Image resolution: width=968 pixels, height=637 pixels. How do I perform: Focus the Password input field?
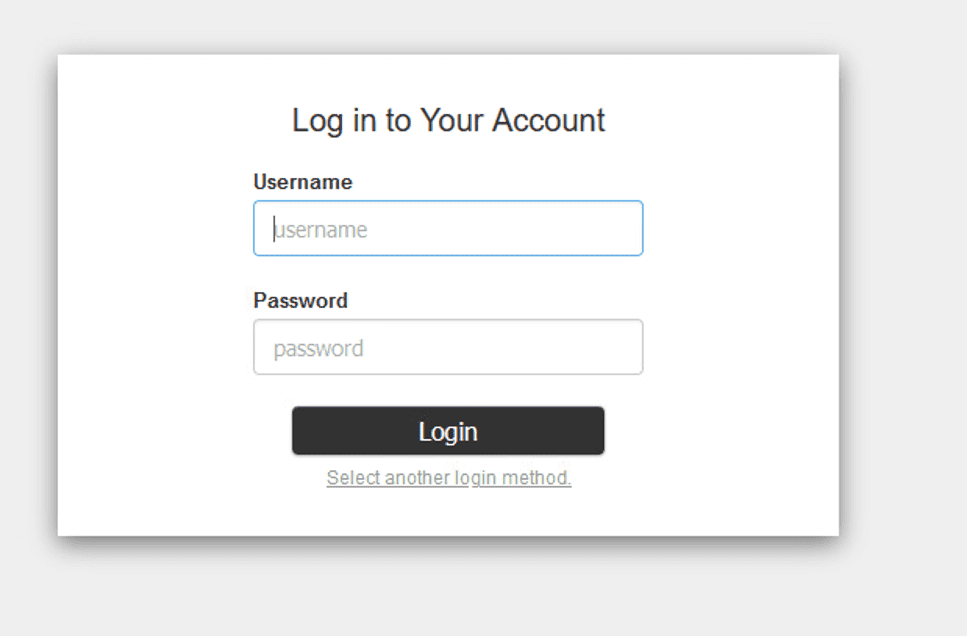(448, 347)
